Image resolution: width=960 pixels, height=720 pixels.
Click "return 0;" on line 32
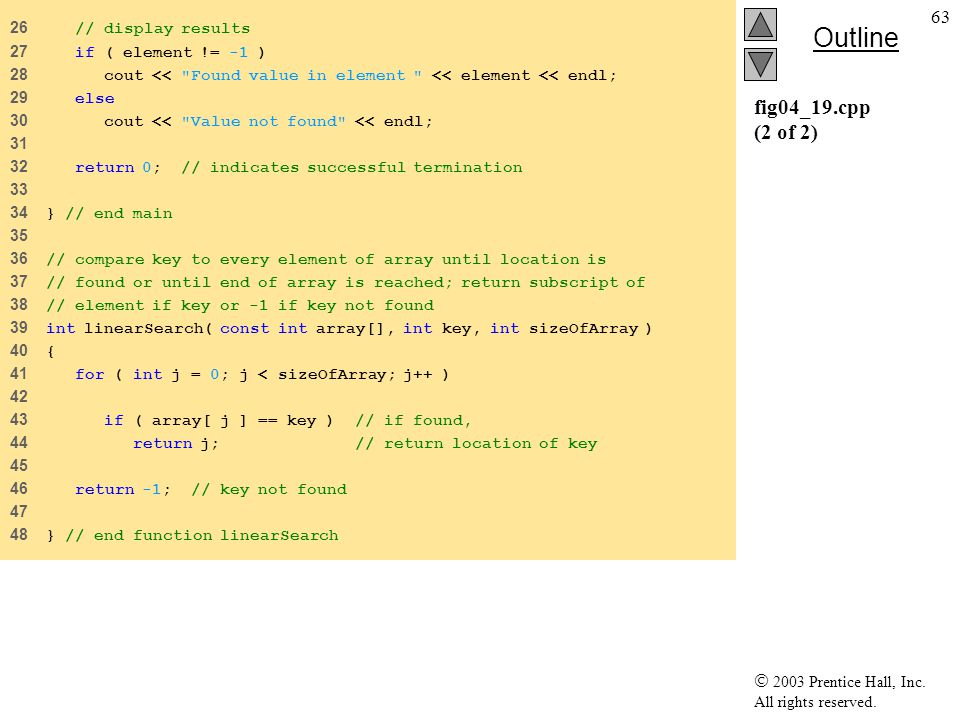click(x=118, y=167)
